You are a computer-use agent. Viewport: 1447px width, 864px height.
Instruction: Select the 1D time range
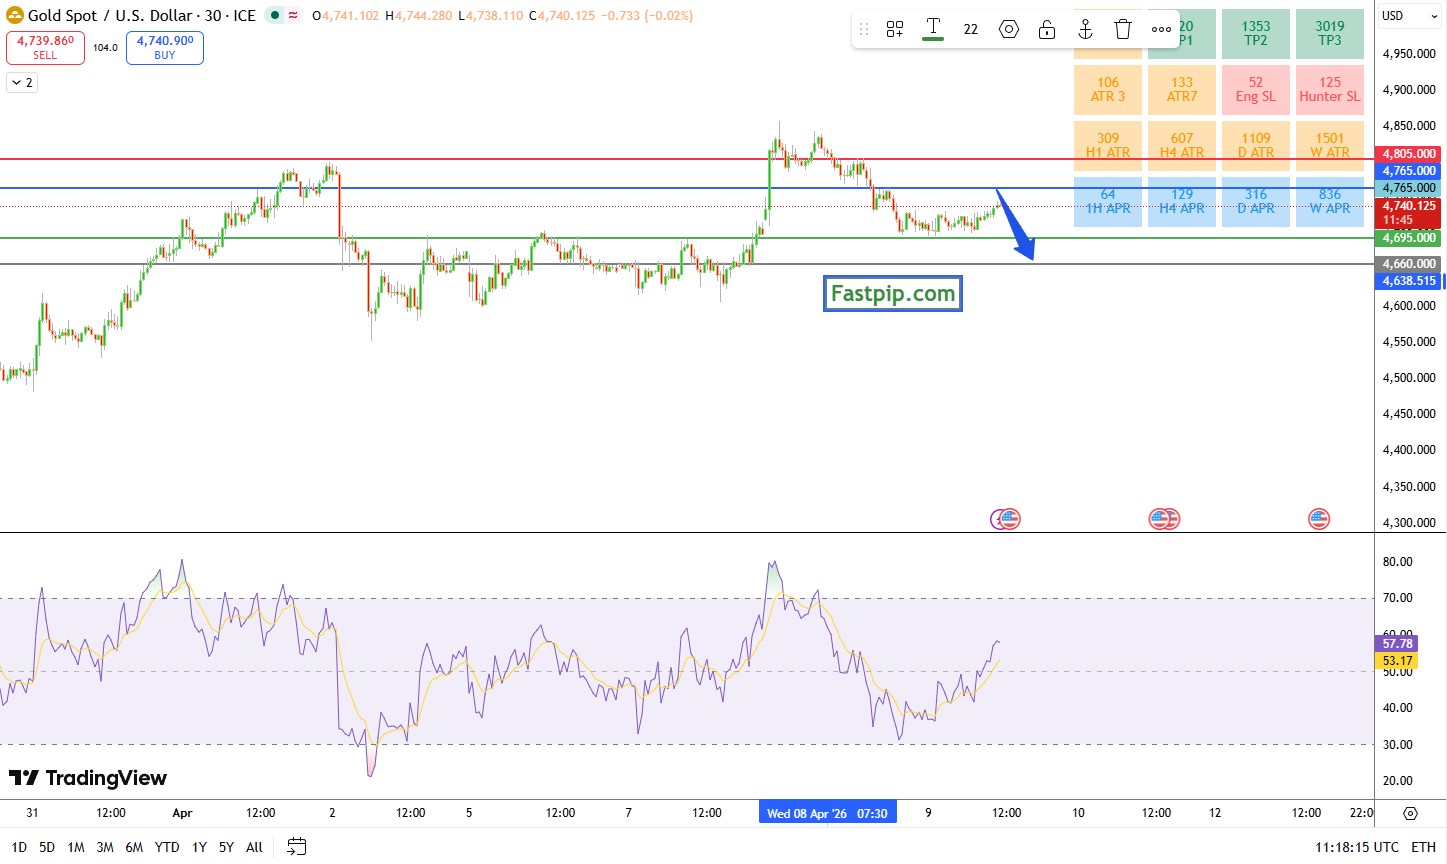[19, 847]
